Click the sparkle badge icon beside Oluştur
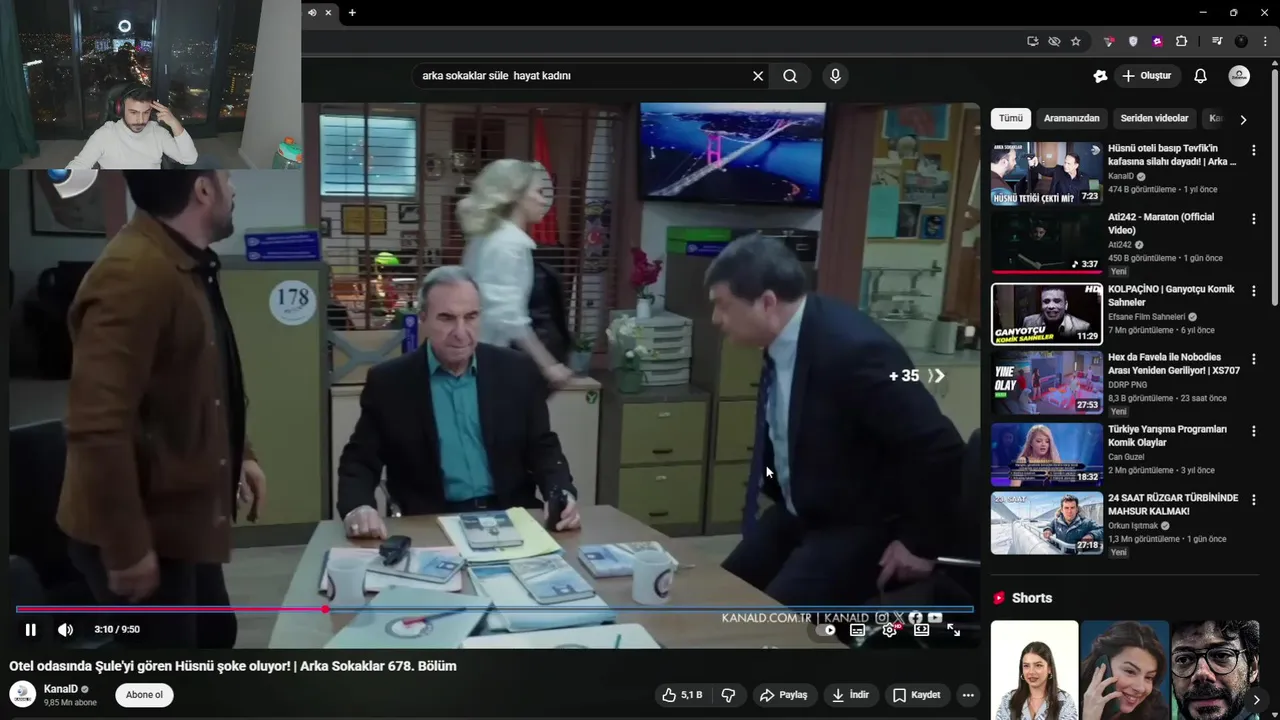 tap(1100, 76)
